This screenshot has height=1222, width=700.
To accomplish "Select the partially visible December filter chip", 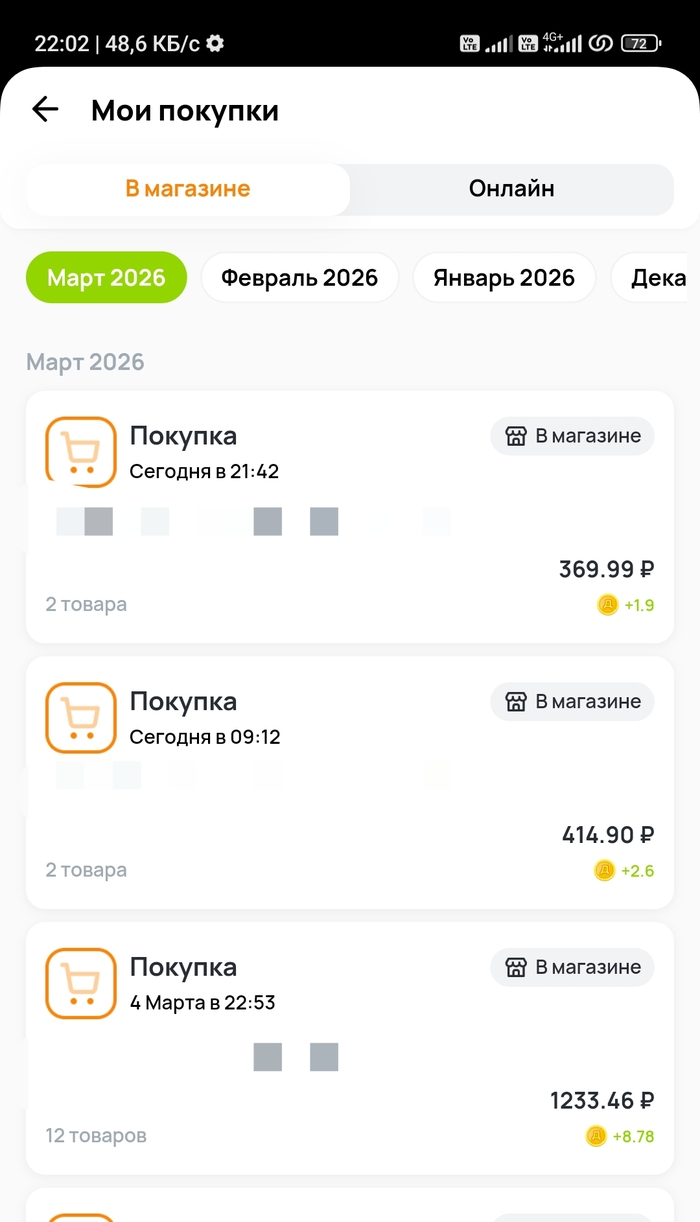I will [657, 277].
